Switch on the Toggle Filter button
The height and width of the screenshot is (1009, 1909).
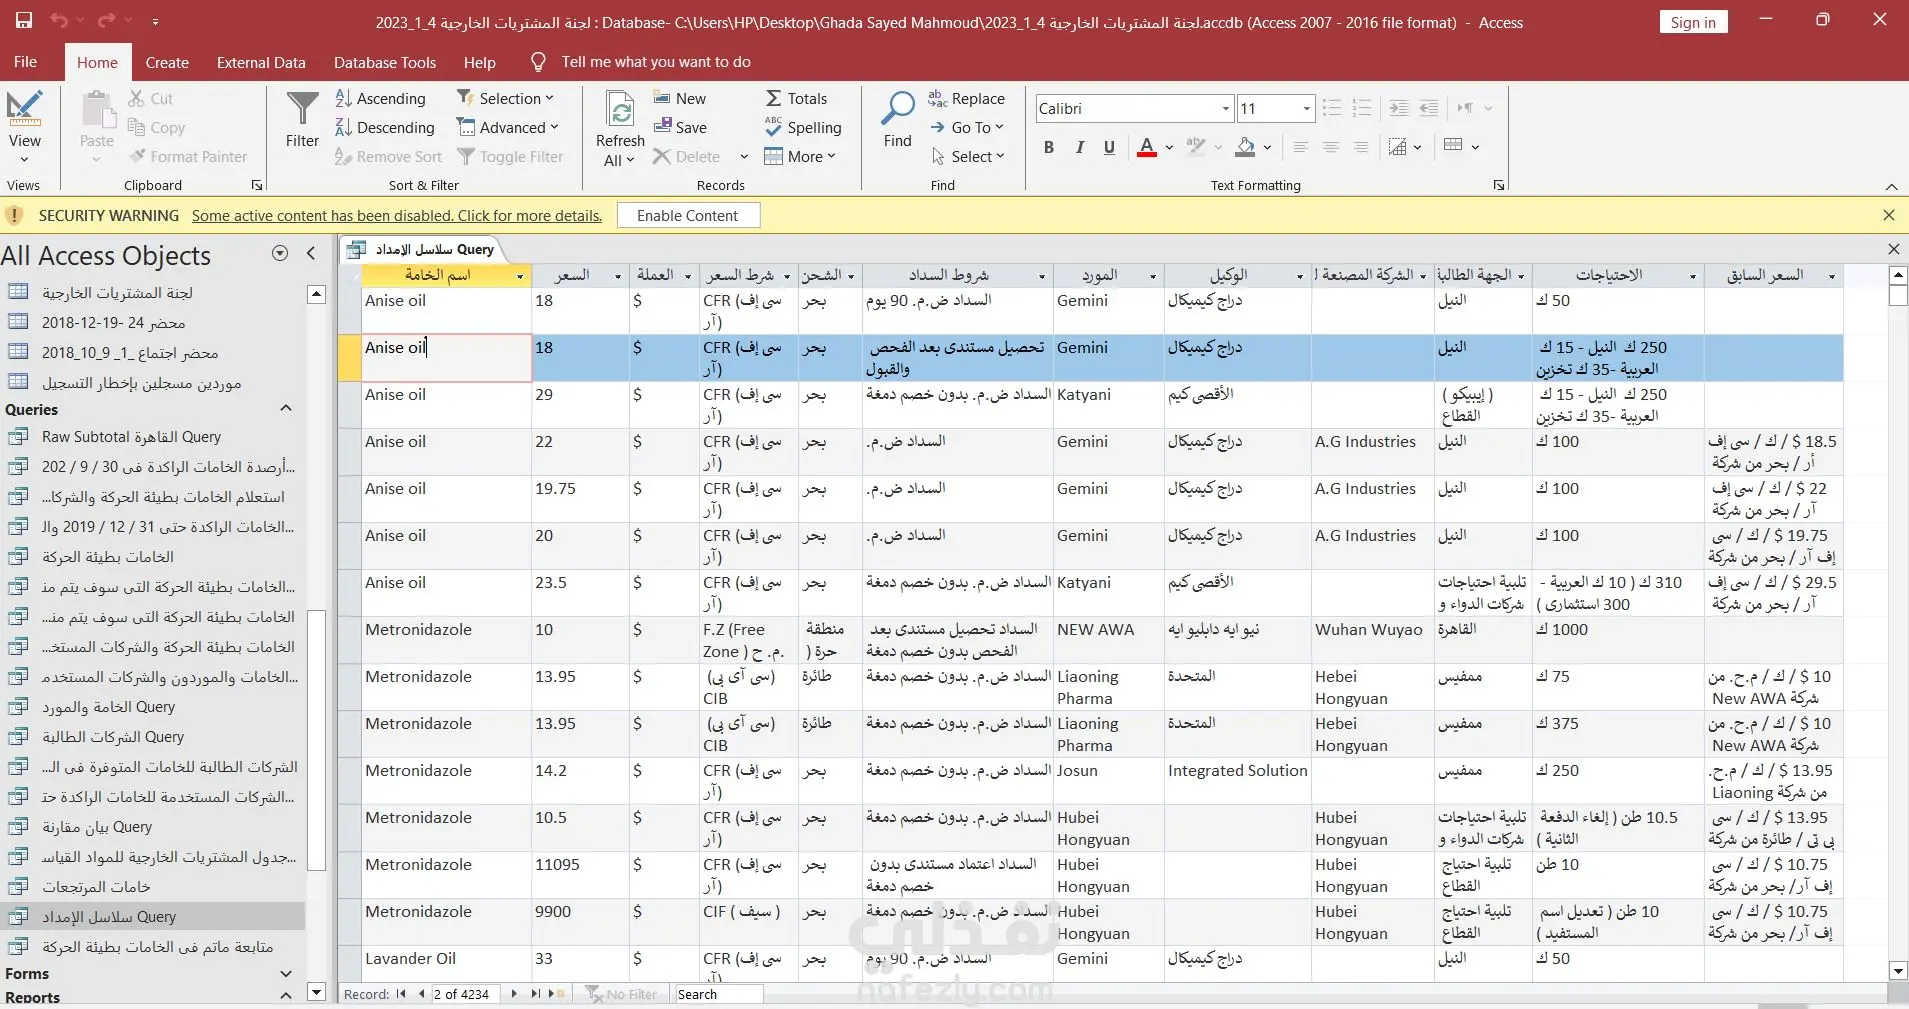510,156
